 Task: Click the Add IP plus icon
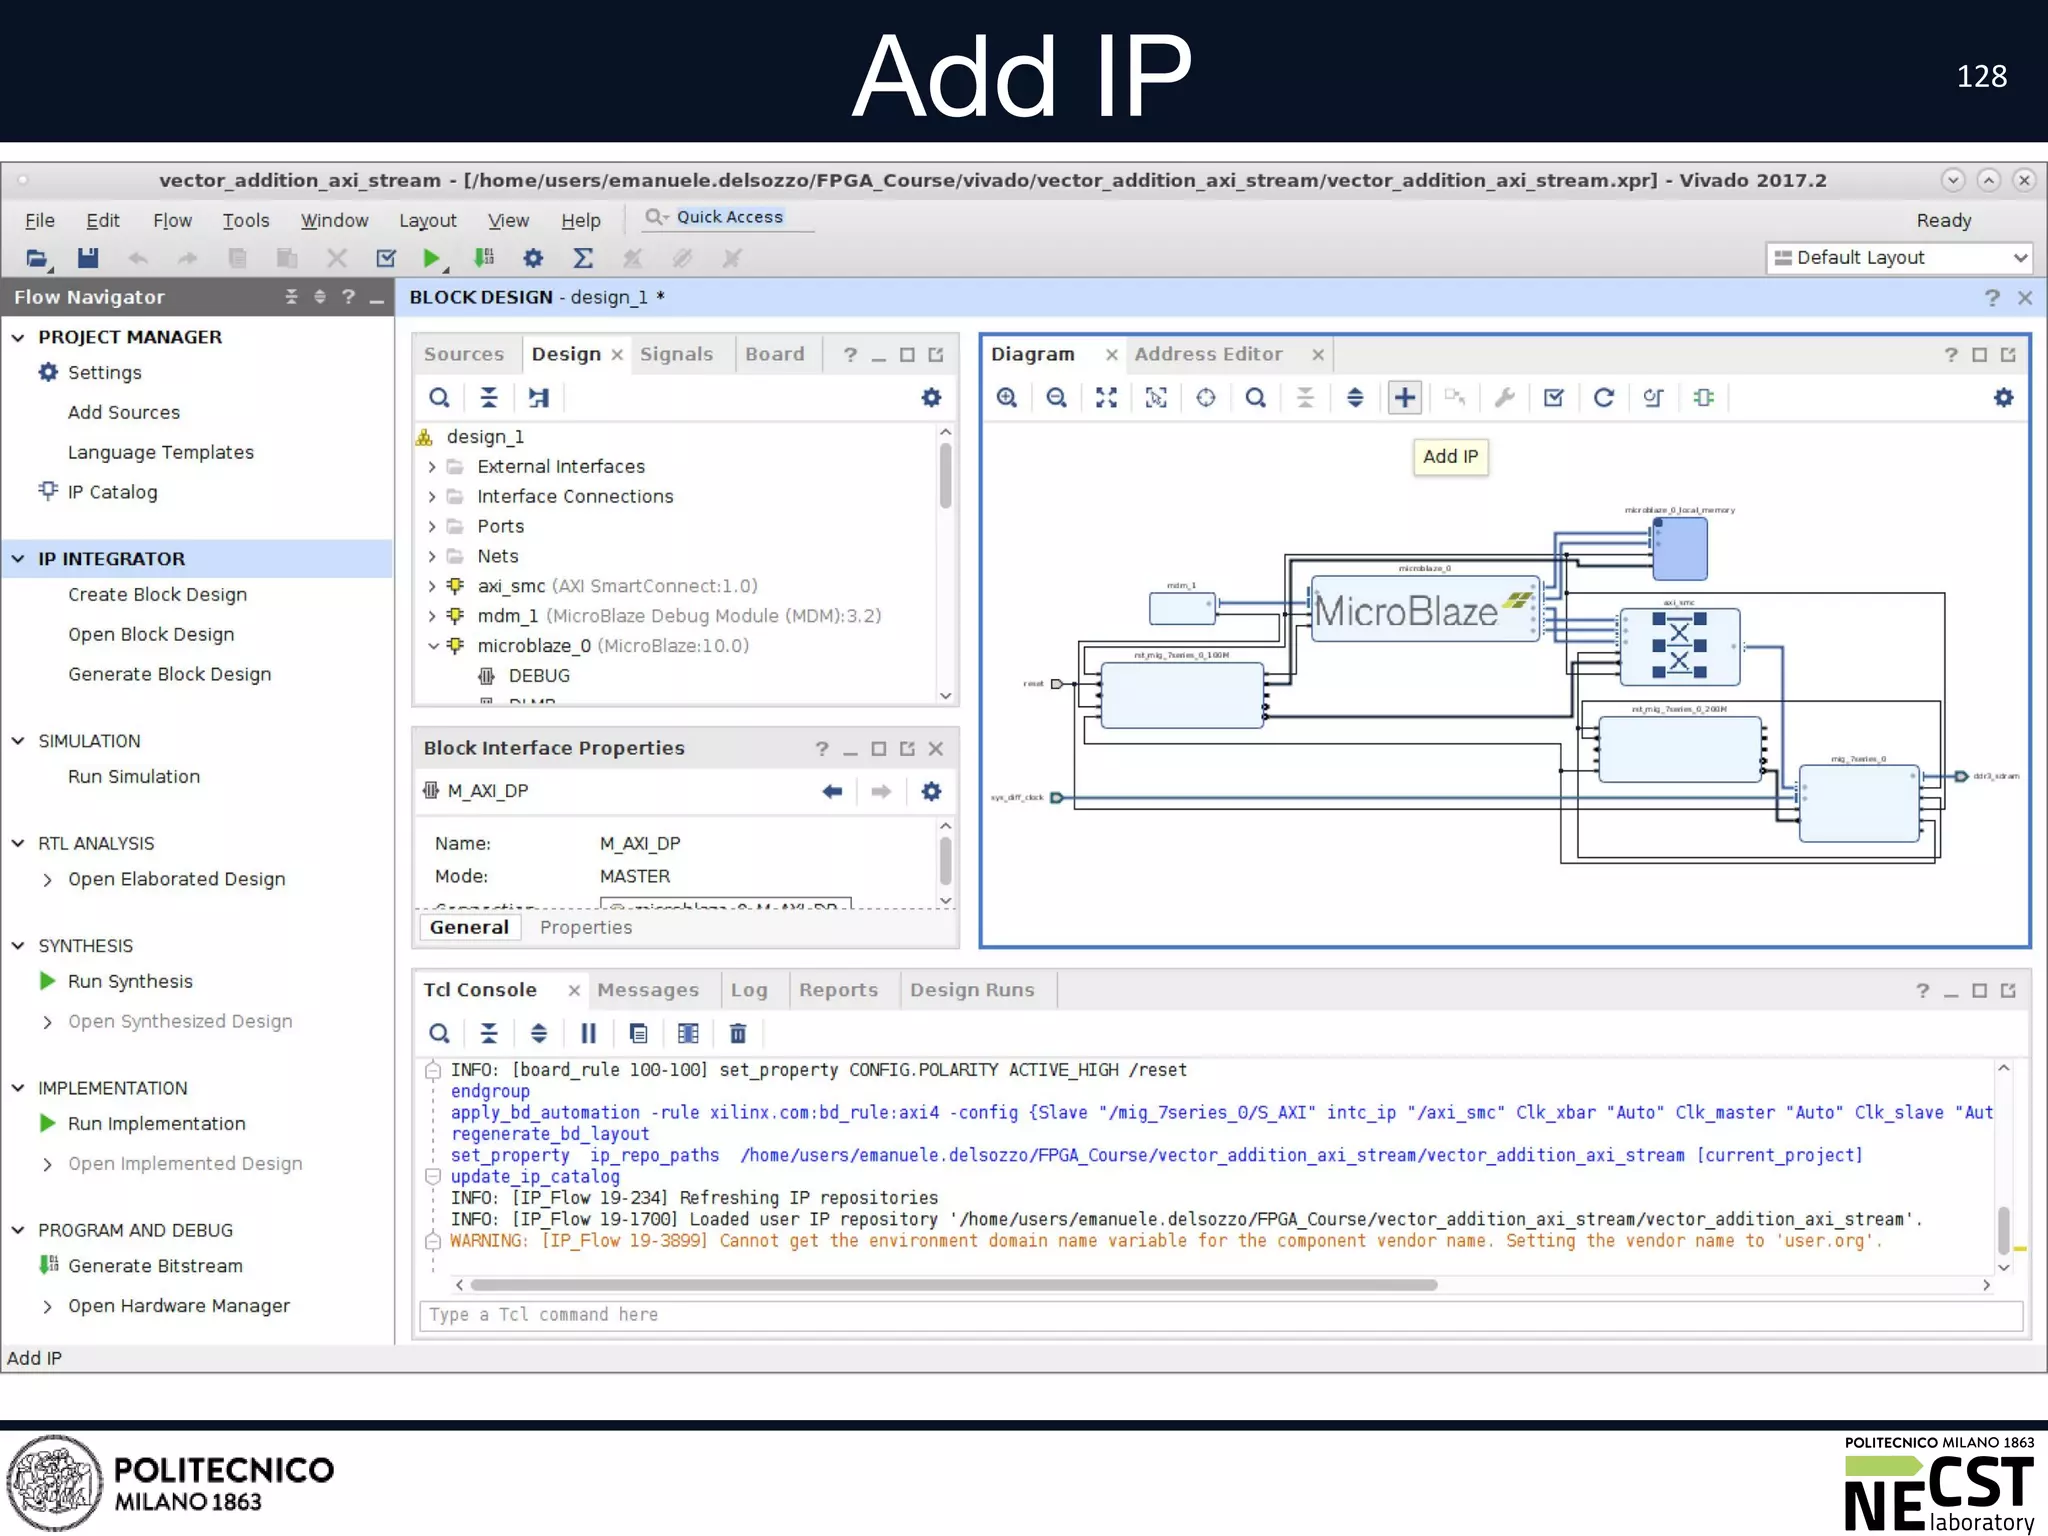click(x=1405, y=398)
